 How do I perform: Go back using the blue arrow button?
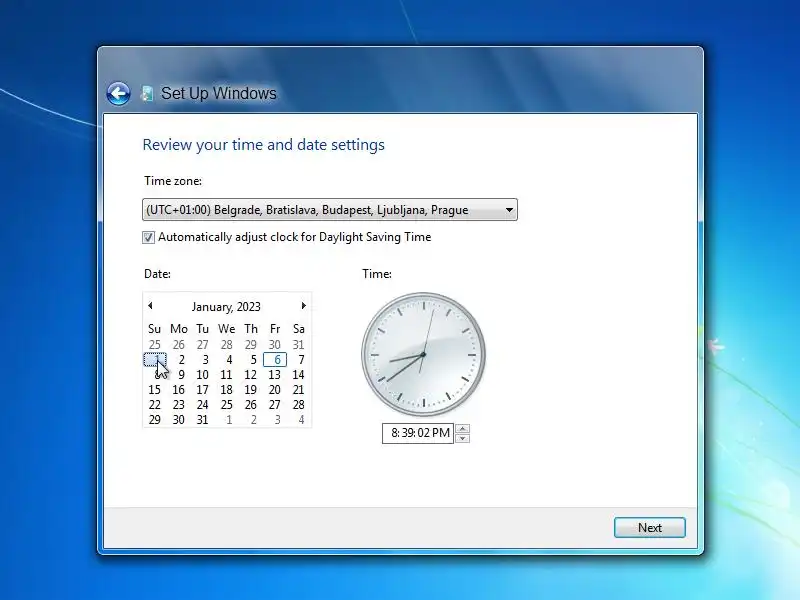[x=118, y=93]
